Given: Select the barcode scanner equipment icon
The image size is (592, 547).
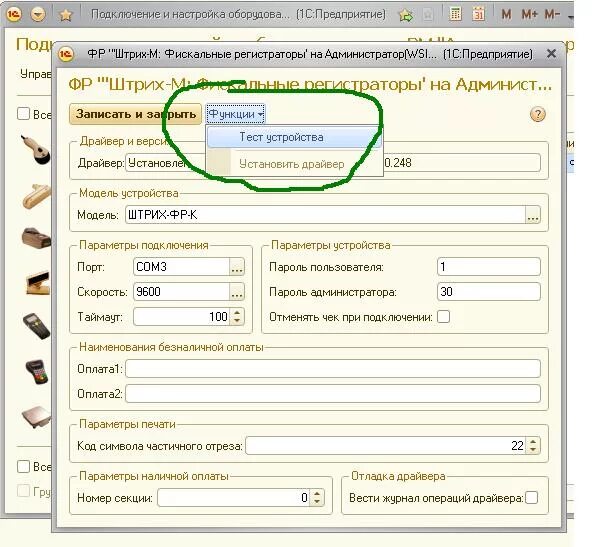Looking at the screenshot, I should pos(35,150).
